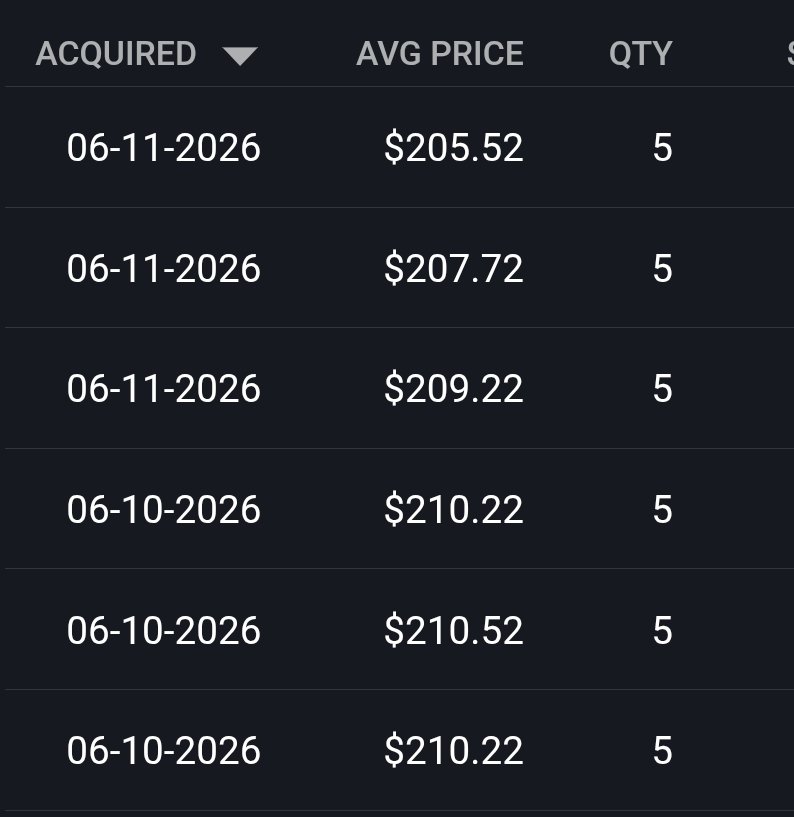
Task: Select the $207.72 average price cell
Action: pyautogui.click(x=453, y=268)
